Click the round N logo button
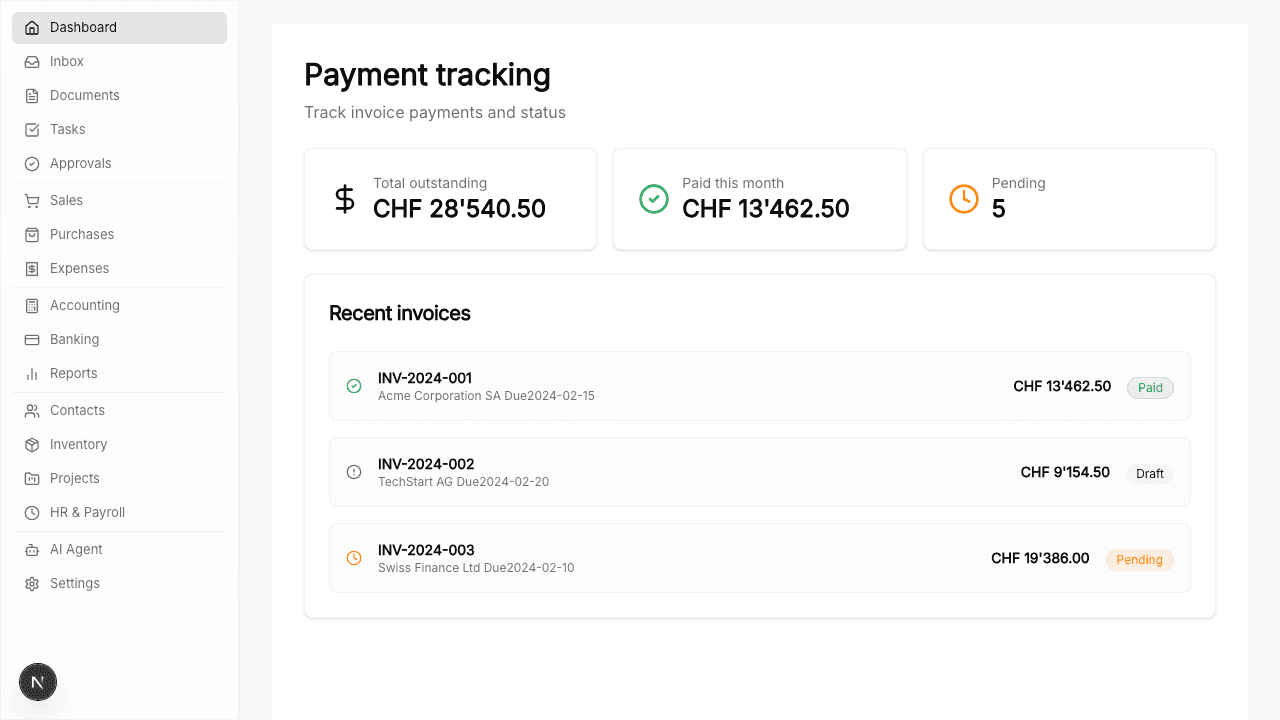Screen dimensions: 1280x720 click(38, 683)
